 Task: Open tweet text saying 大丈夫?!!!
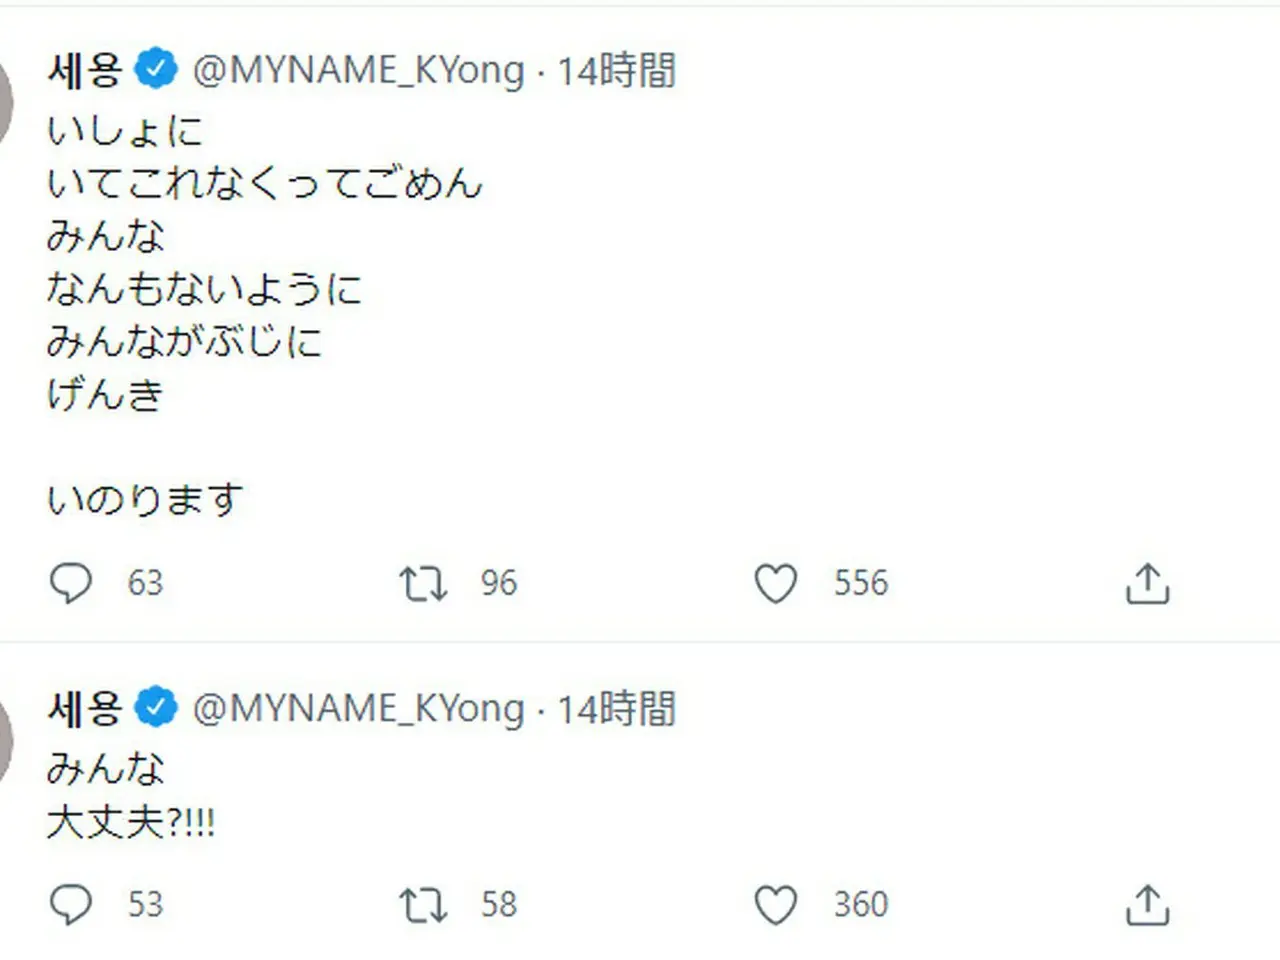[131, 796]
